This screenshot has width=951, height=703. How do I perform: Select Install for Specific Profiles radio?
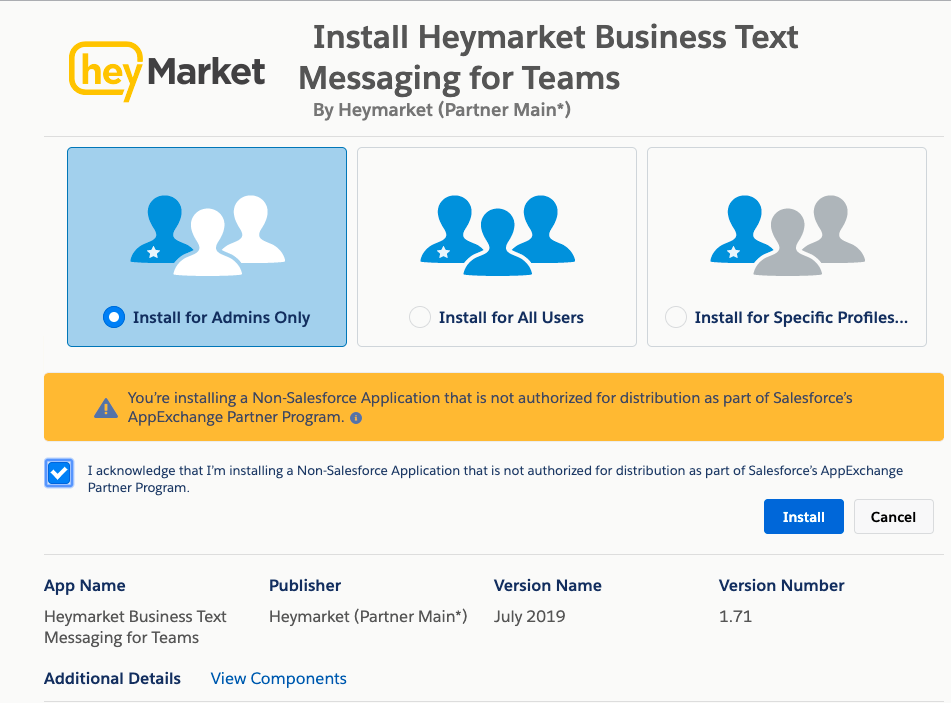[676, 317]
